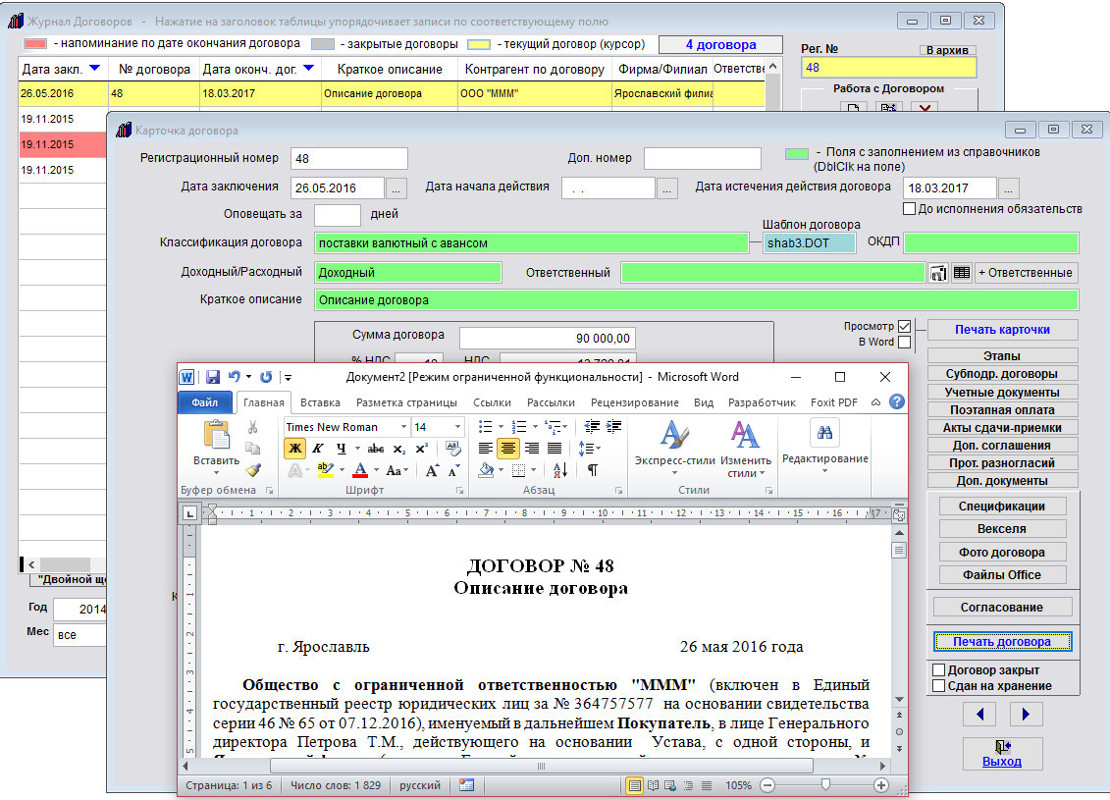Go to next contract with right arrow
This screenshot has width=1110, height=800.
1026,714
